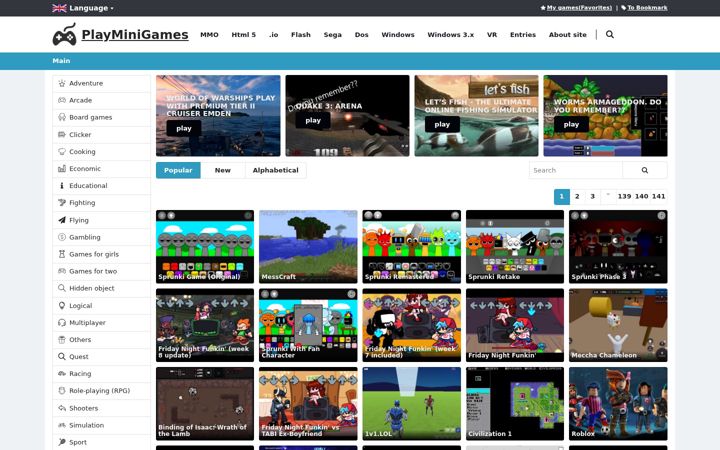Go to page 141
The width and height of the screenshot is (720, 450).
658,197
